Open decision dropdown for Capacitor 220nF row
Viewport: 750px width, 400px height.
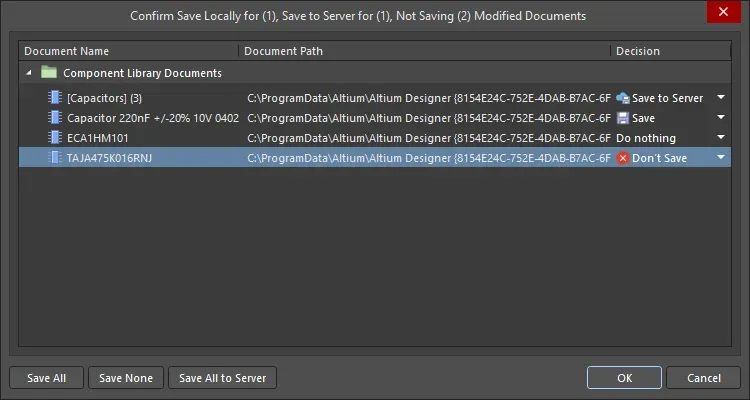point(721,118)
